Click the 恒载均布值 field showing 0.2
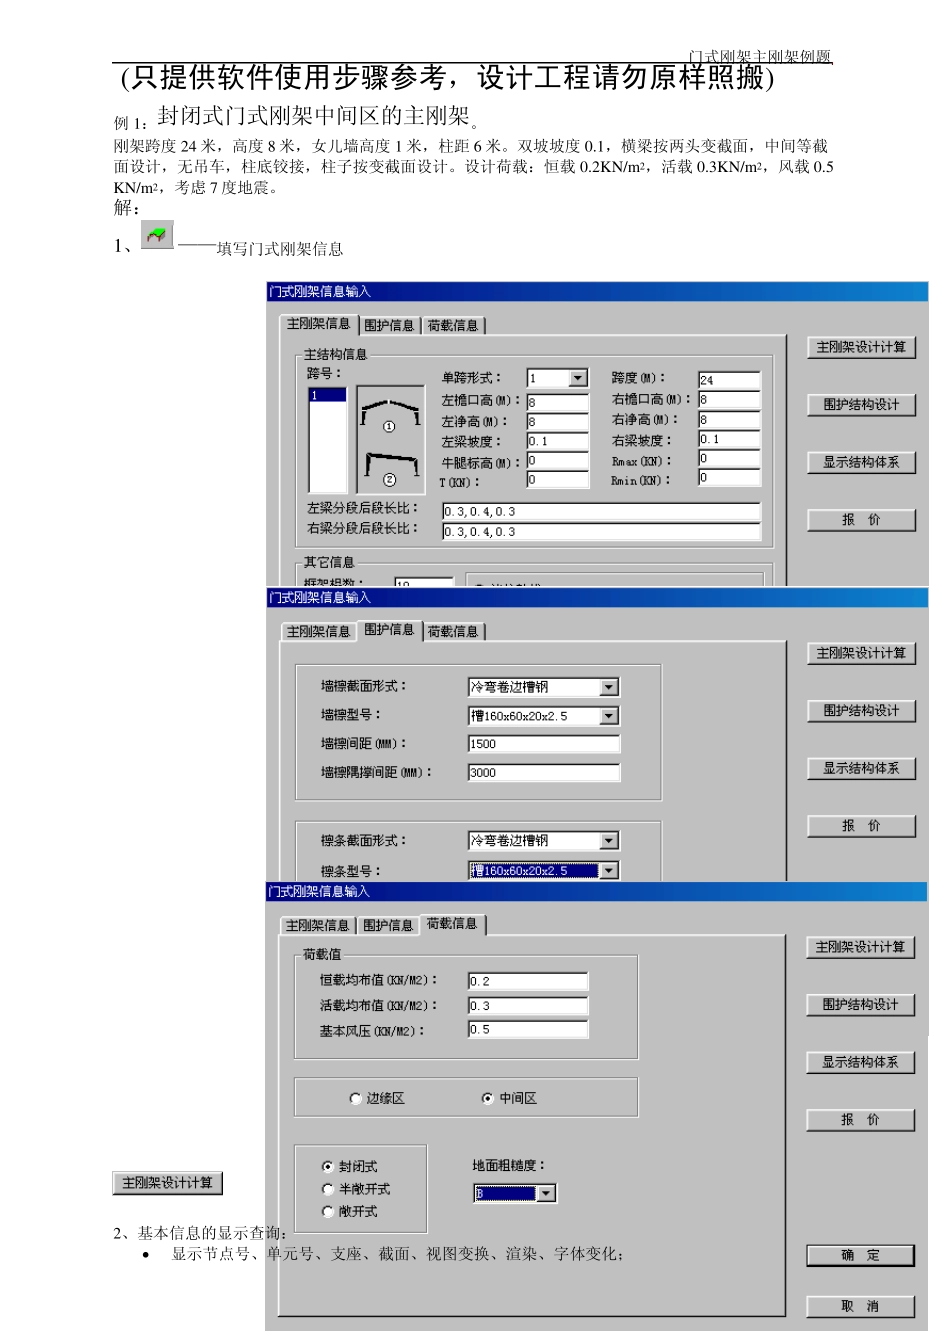Screen dimensions: 950x1344 point(528,981)
